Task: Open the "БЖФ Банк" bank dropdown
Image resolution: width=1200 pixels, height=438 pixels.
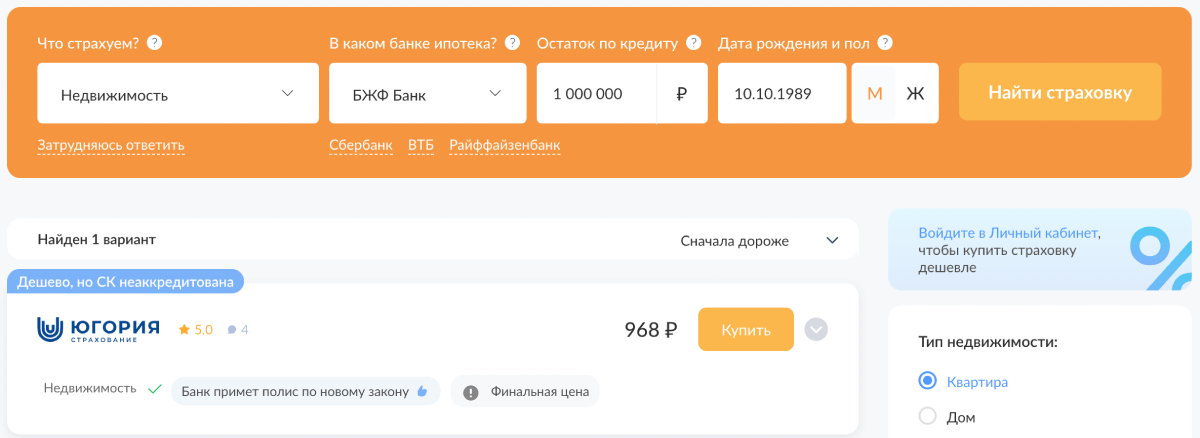Action: (427, 94)
